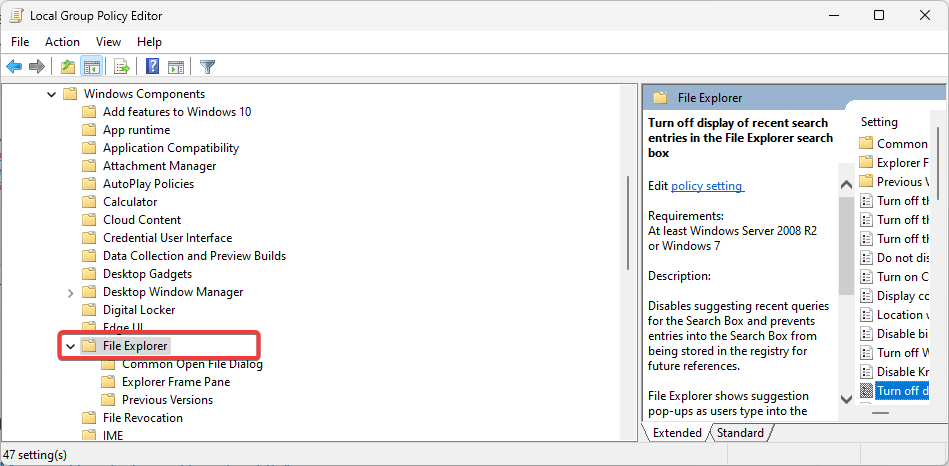Select the File Revocation folder
Screen dimensions: 949x466
[142, 418]
